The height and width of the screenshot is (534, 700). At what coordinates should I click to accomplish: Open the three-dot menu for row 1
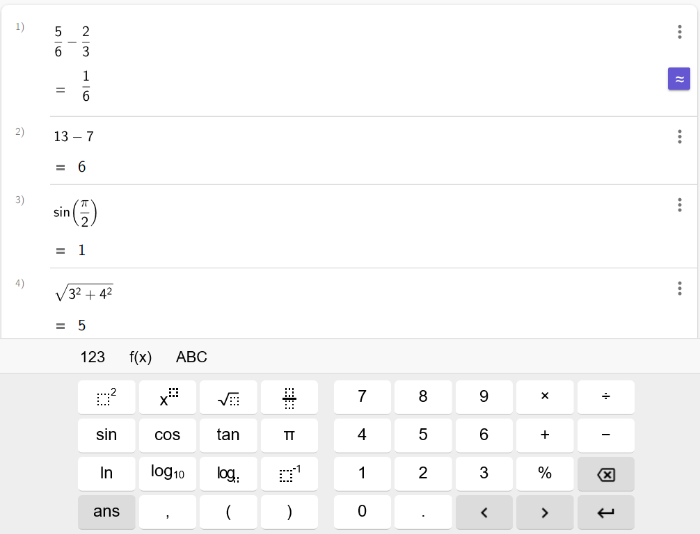point(679,32)
